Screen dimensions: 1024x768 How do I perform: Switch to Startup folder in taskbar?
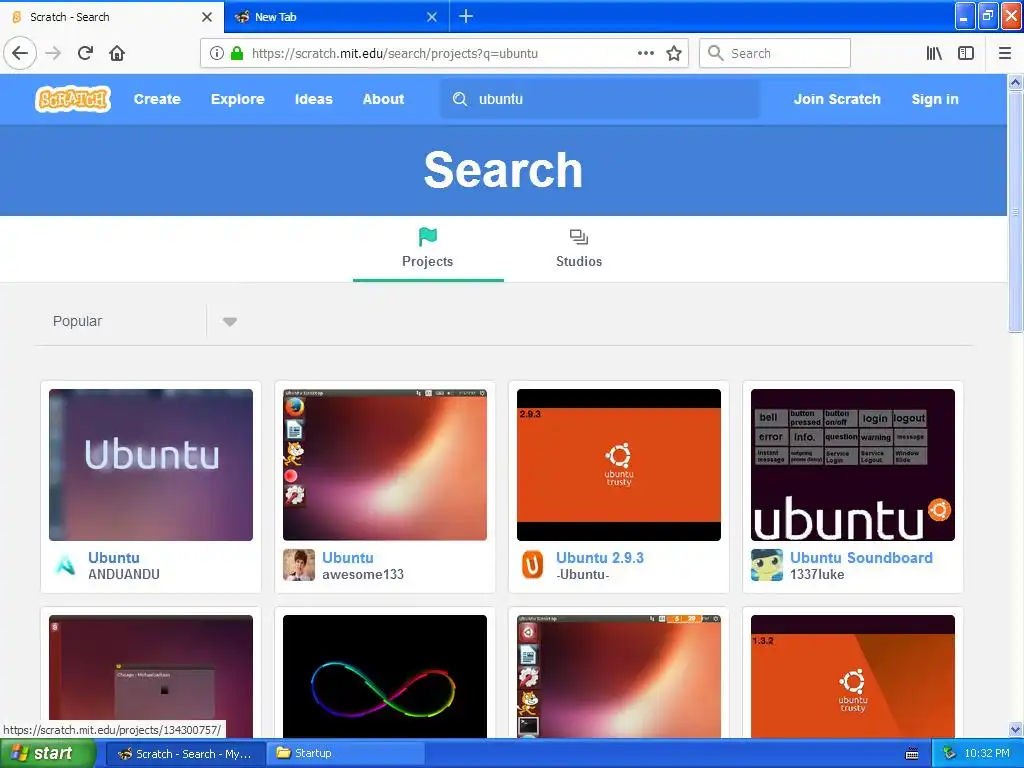[346, 754]
